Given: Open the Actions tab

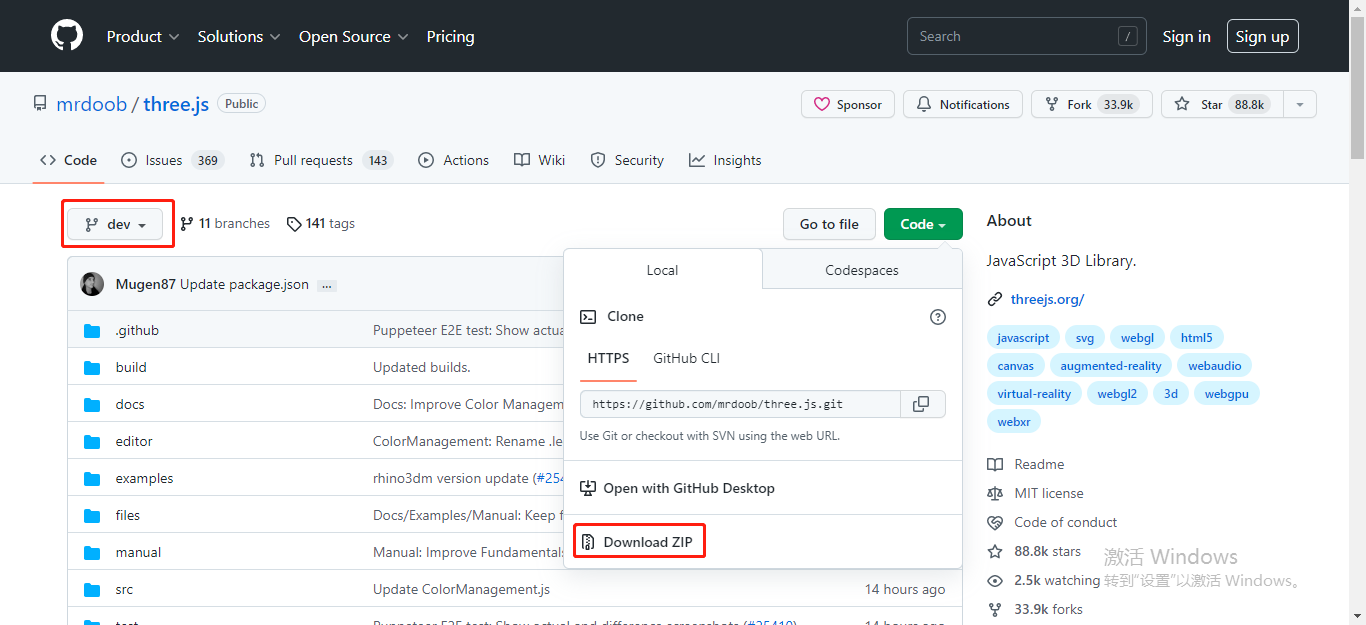Looking at the screenshot, I should point(453,160).
